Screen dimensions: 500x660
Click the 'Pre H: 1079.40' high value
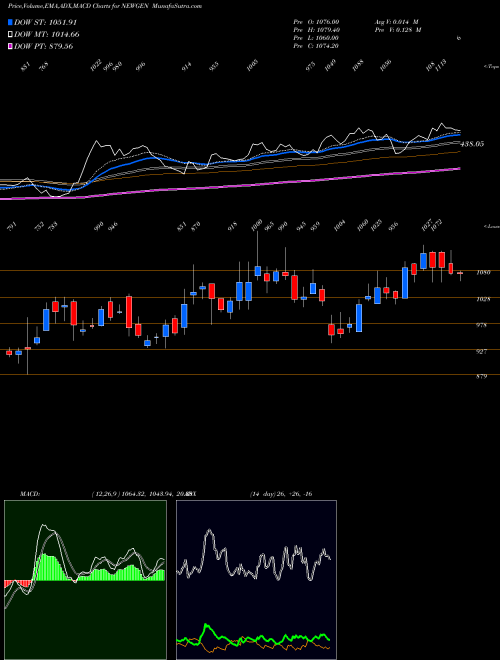tap(316, 30)
